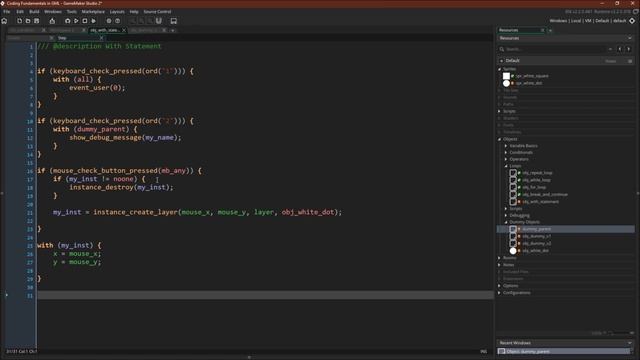This screenshot has width=640, height=360.
Task: Open the Resources panel dropdown
Action: 630,38
